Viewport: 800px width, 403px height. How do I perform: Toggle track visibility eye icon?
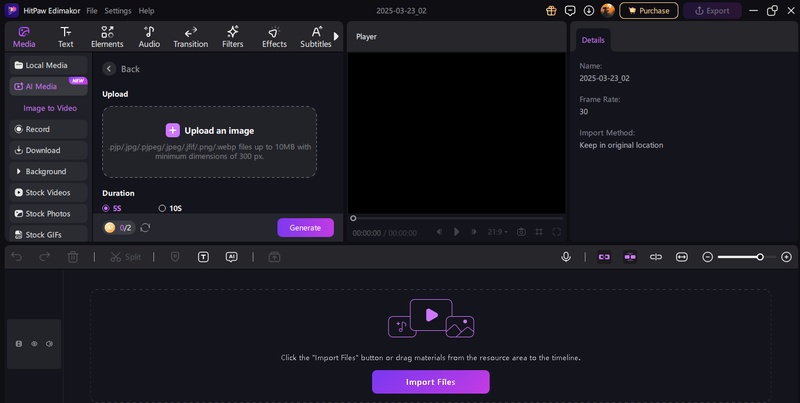coord(34,344)
